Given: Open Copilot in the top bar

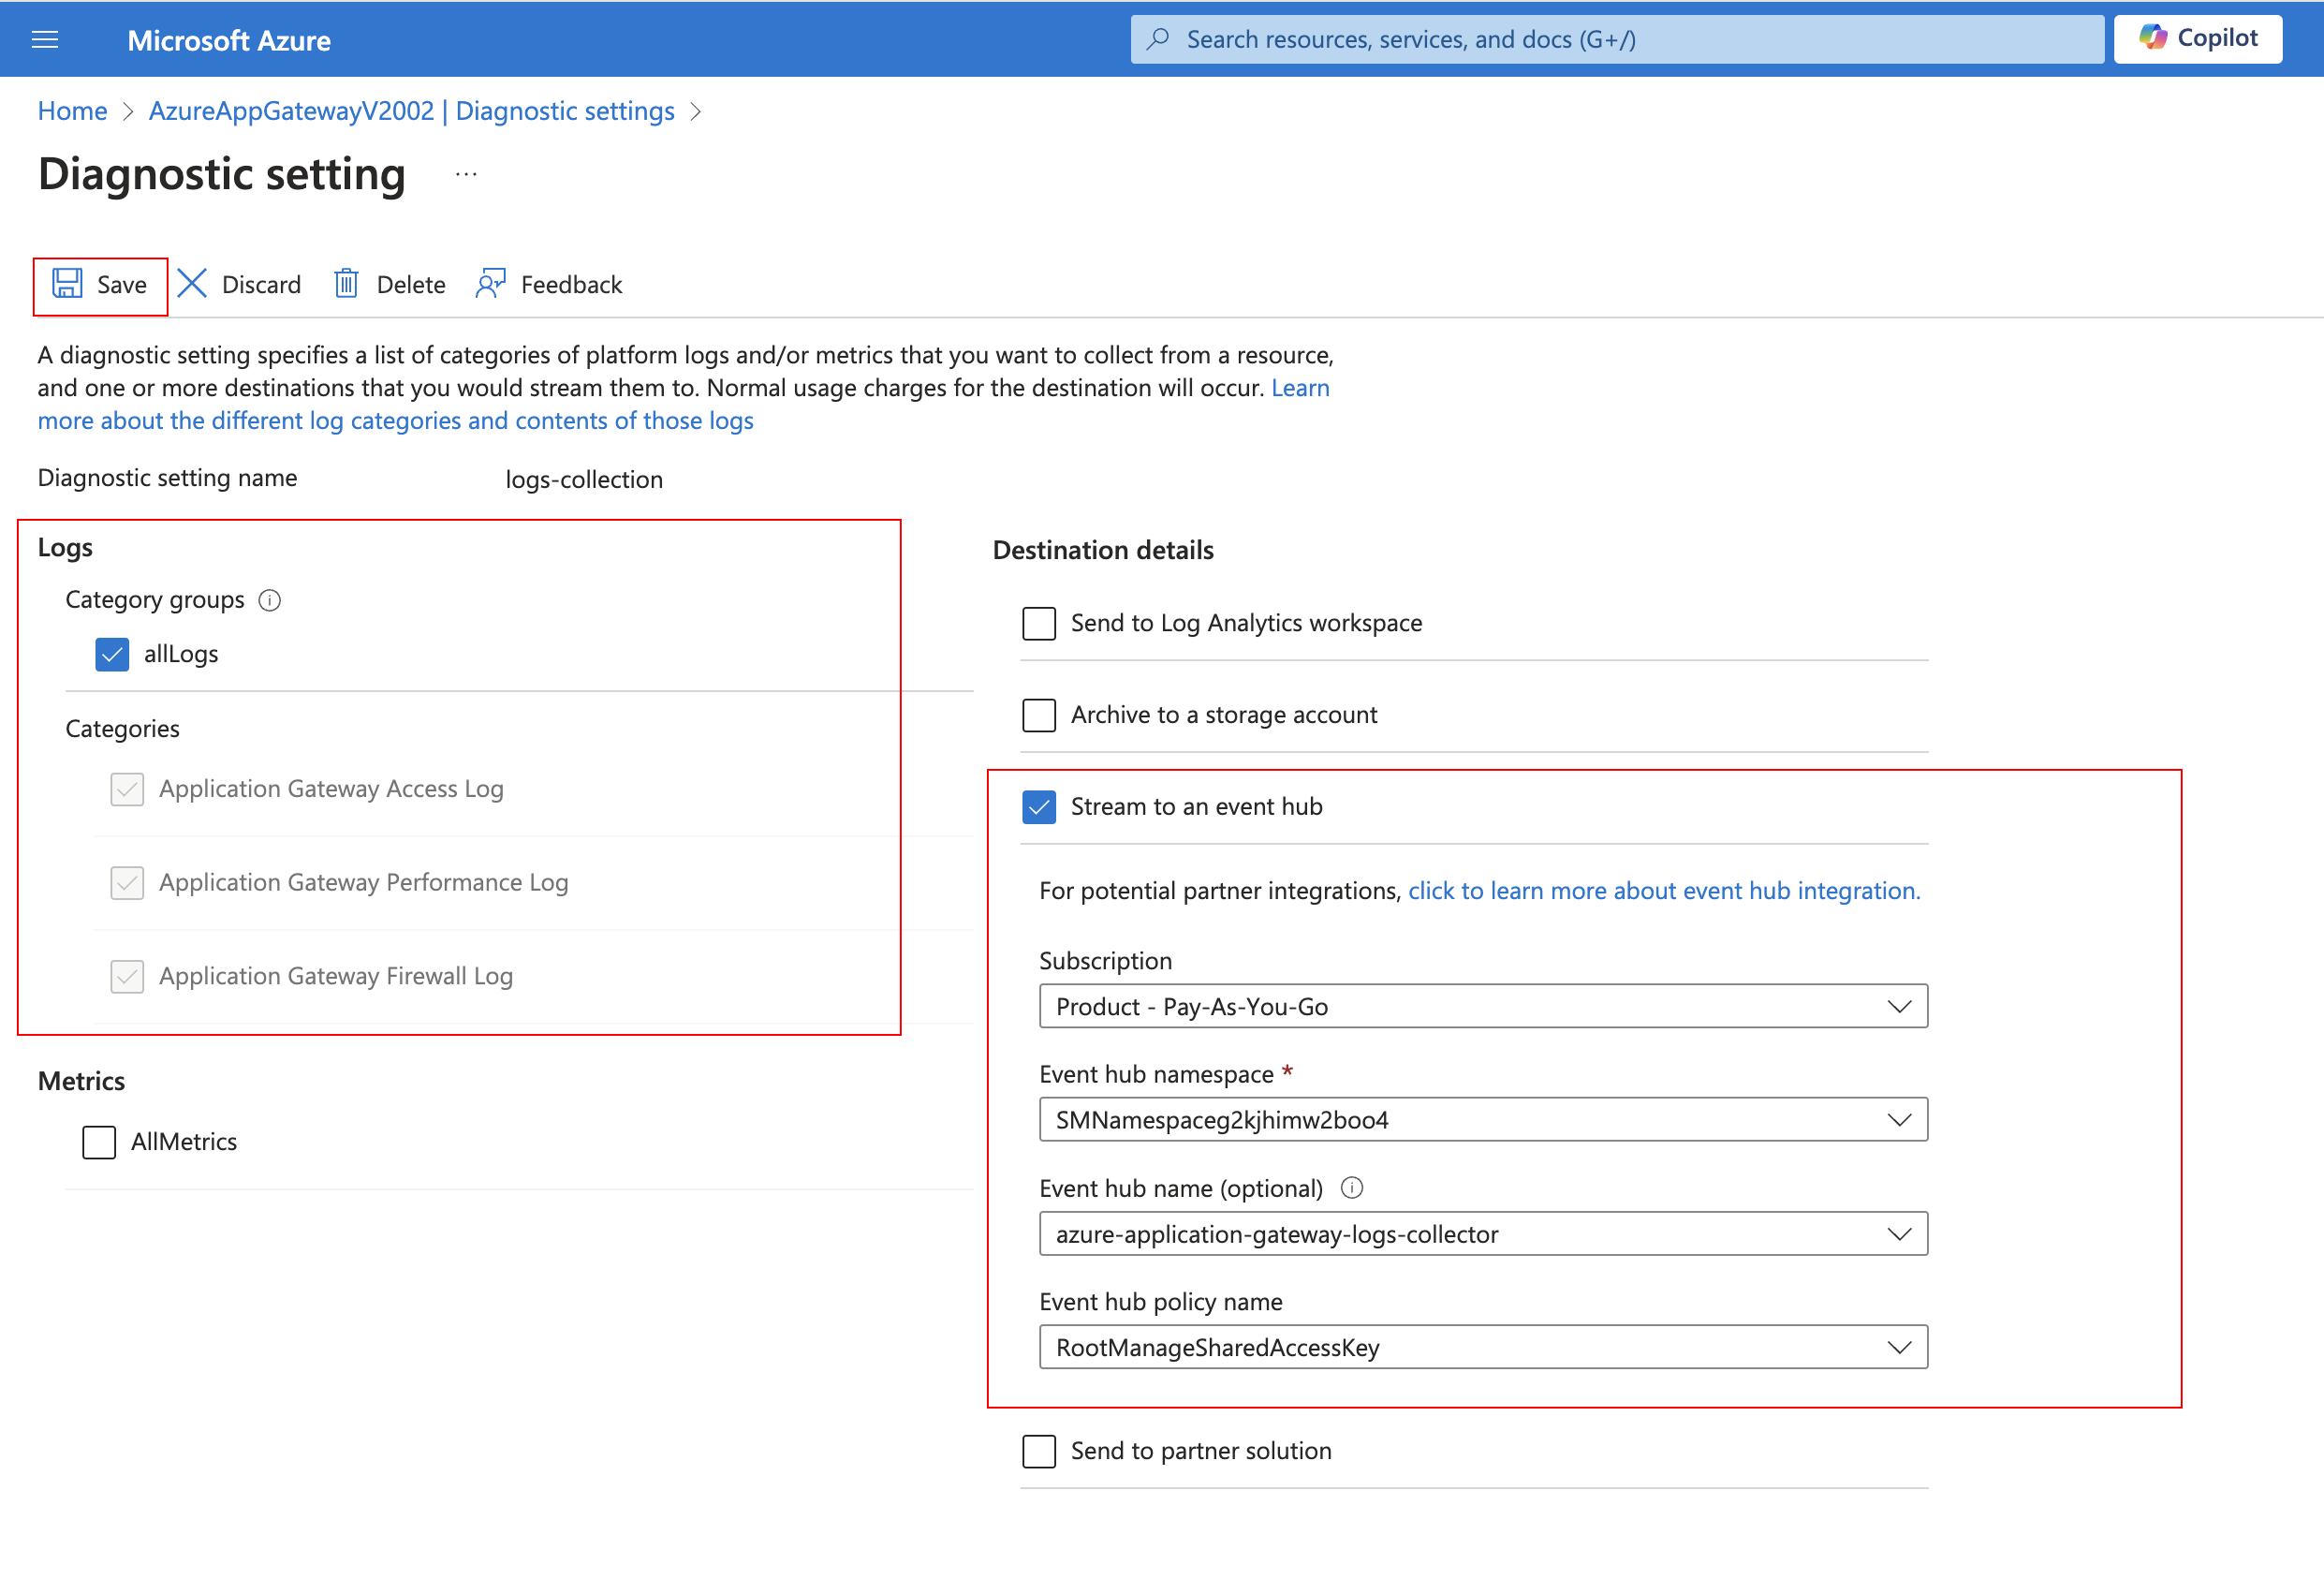Looking at the screenshot, I should pyautogui.click(x=2197, y=38).
